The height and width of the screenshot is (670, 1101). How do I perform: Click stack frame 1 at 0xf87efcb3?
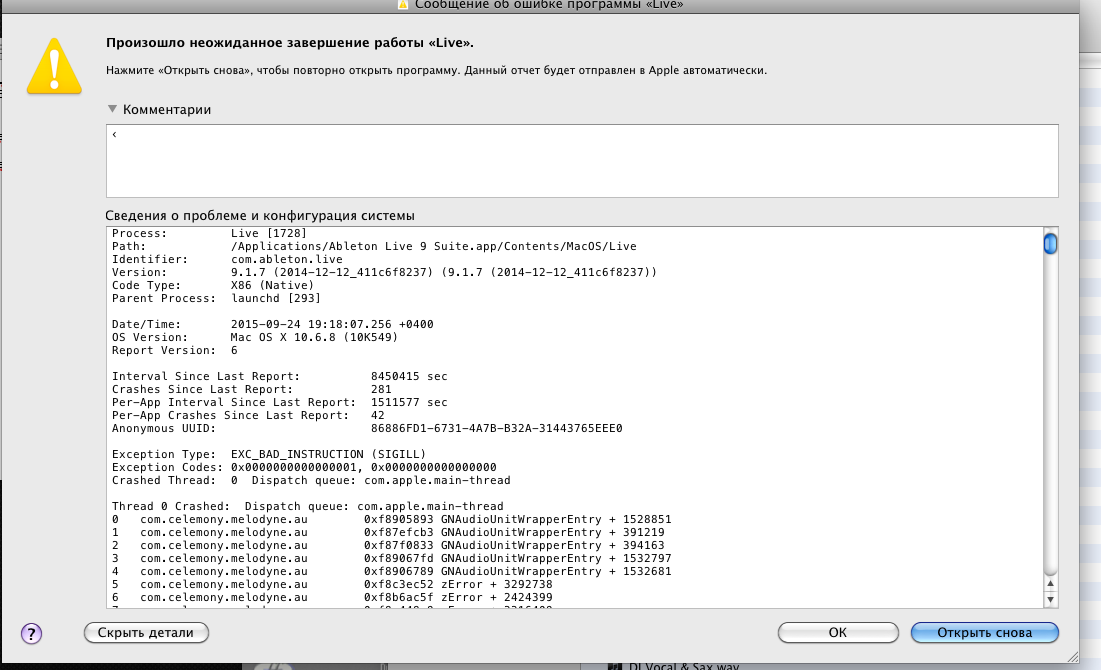coord(388,532)
